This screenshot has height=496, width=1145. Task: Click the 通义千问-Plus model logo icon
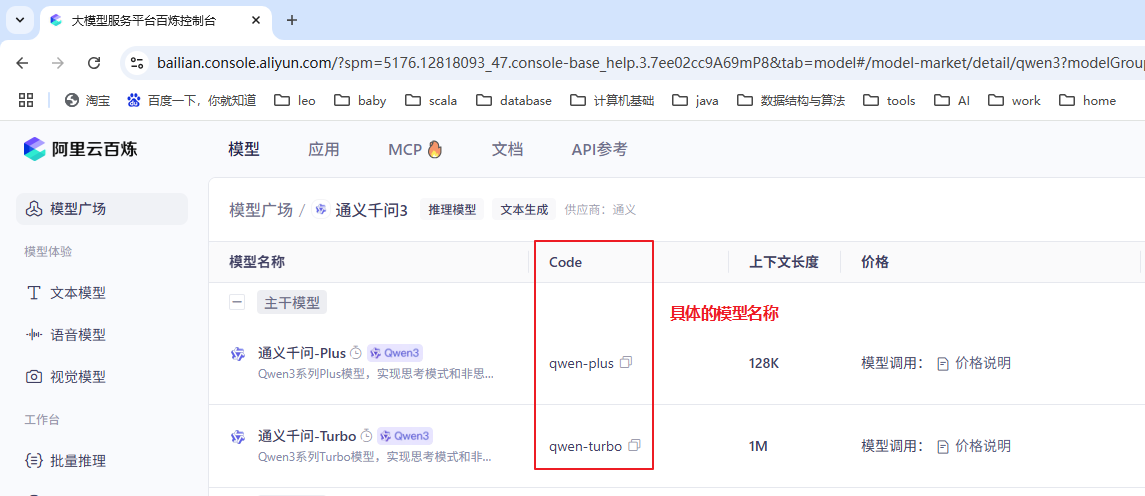[x=238, y=354]
